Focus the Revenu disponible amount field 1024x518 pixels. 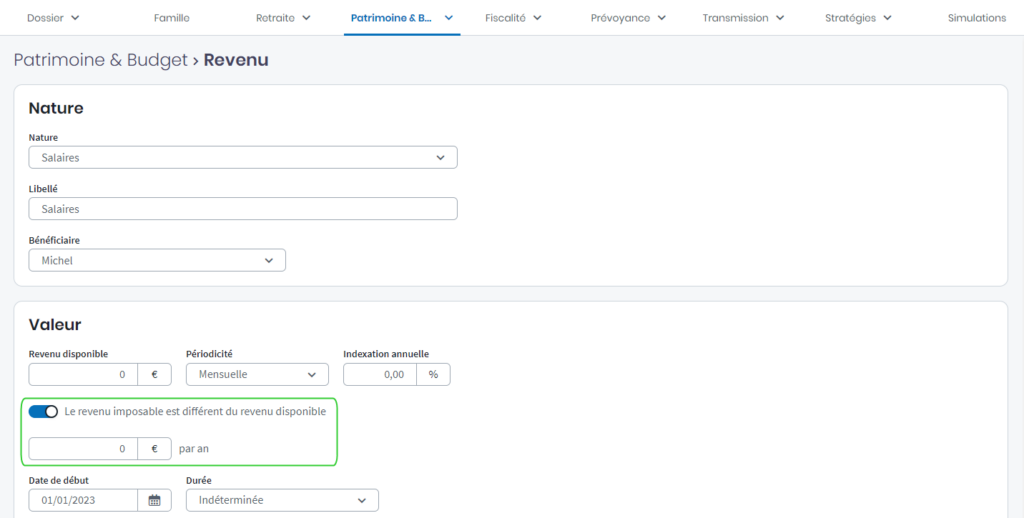click(x=83, y=374)
